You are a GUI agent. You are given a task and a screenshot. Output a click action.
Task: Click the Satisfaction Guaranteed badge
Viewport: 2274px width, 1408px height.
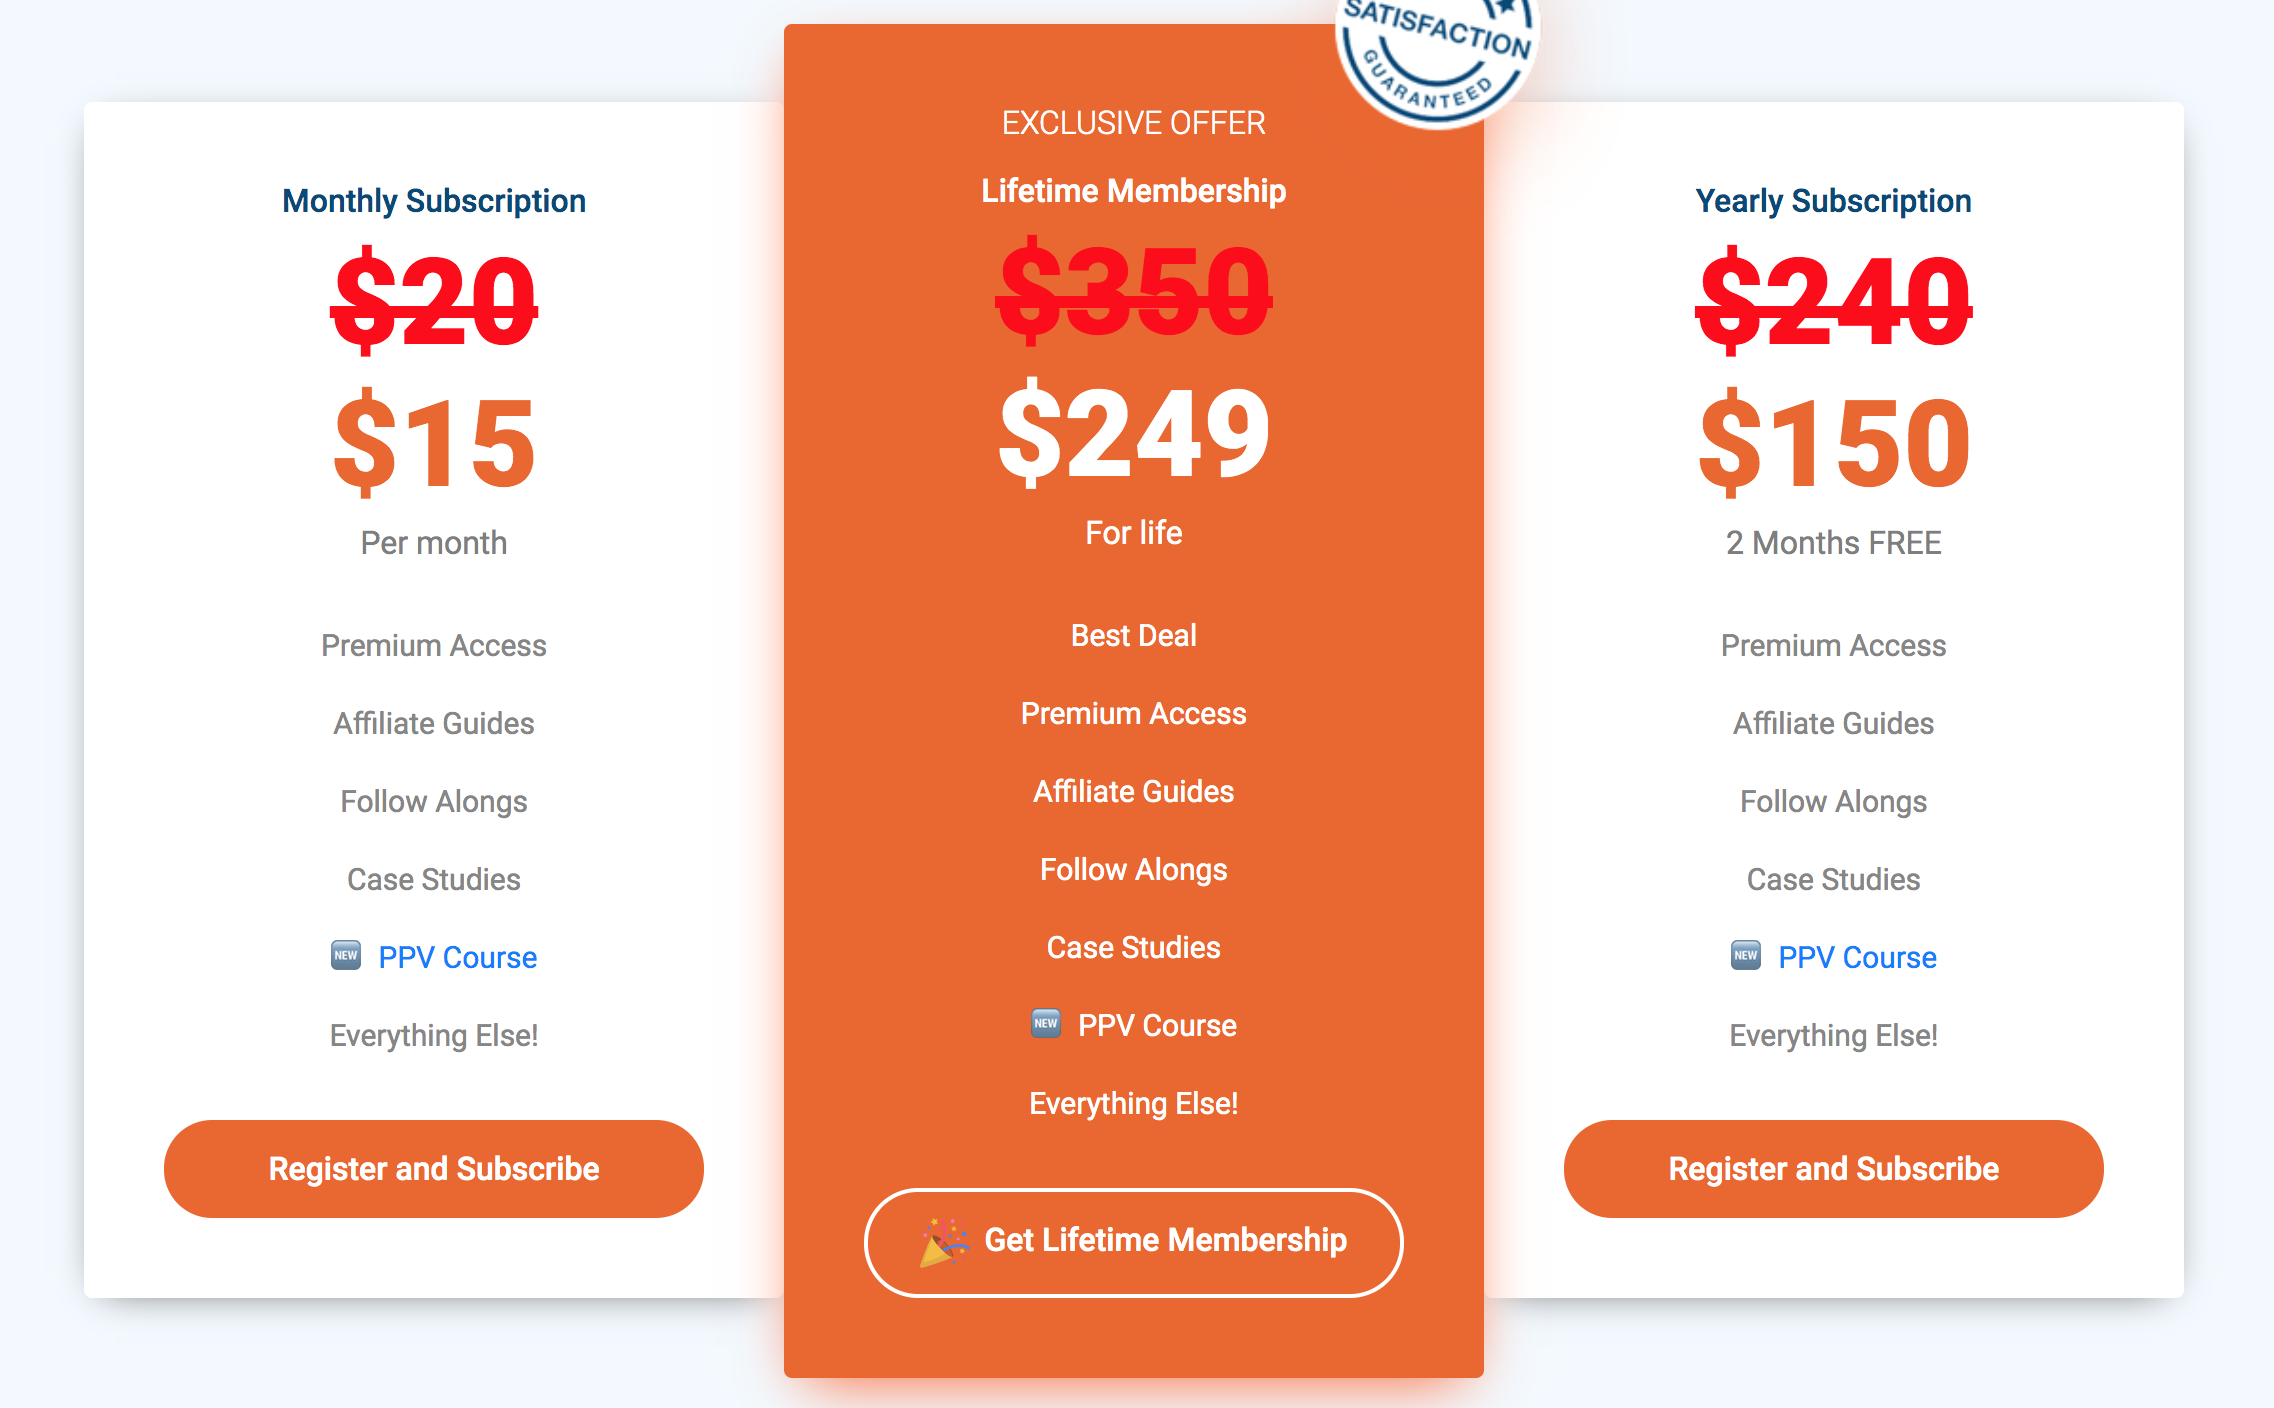(x=1436, y=56)
